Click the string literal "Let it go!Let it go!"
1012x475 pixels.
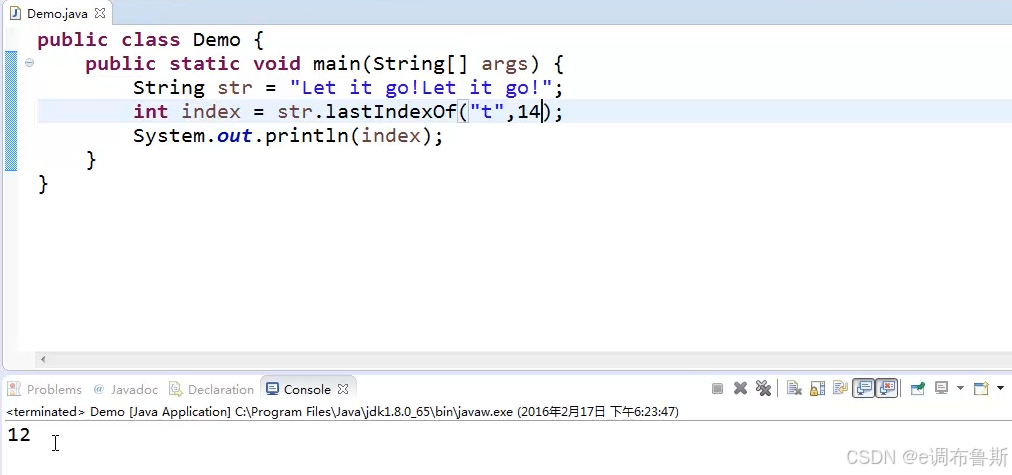point(421,87)
